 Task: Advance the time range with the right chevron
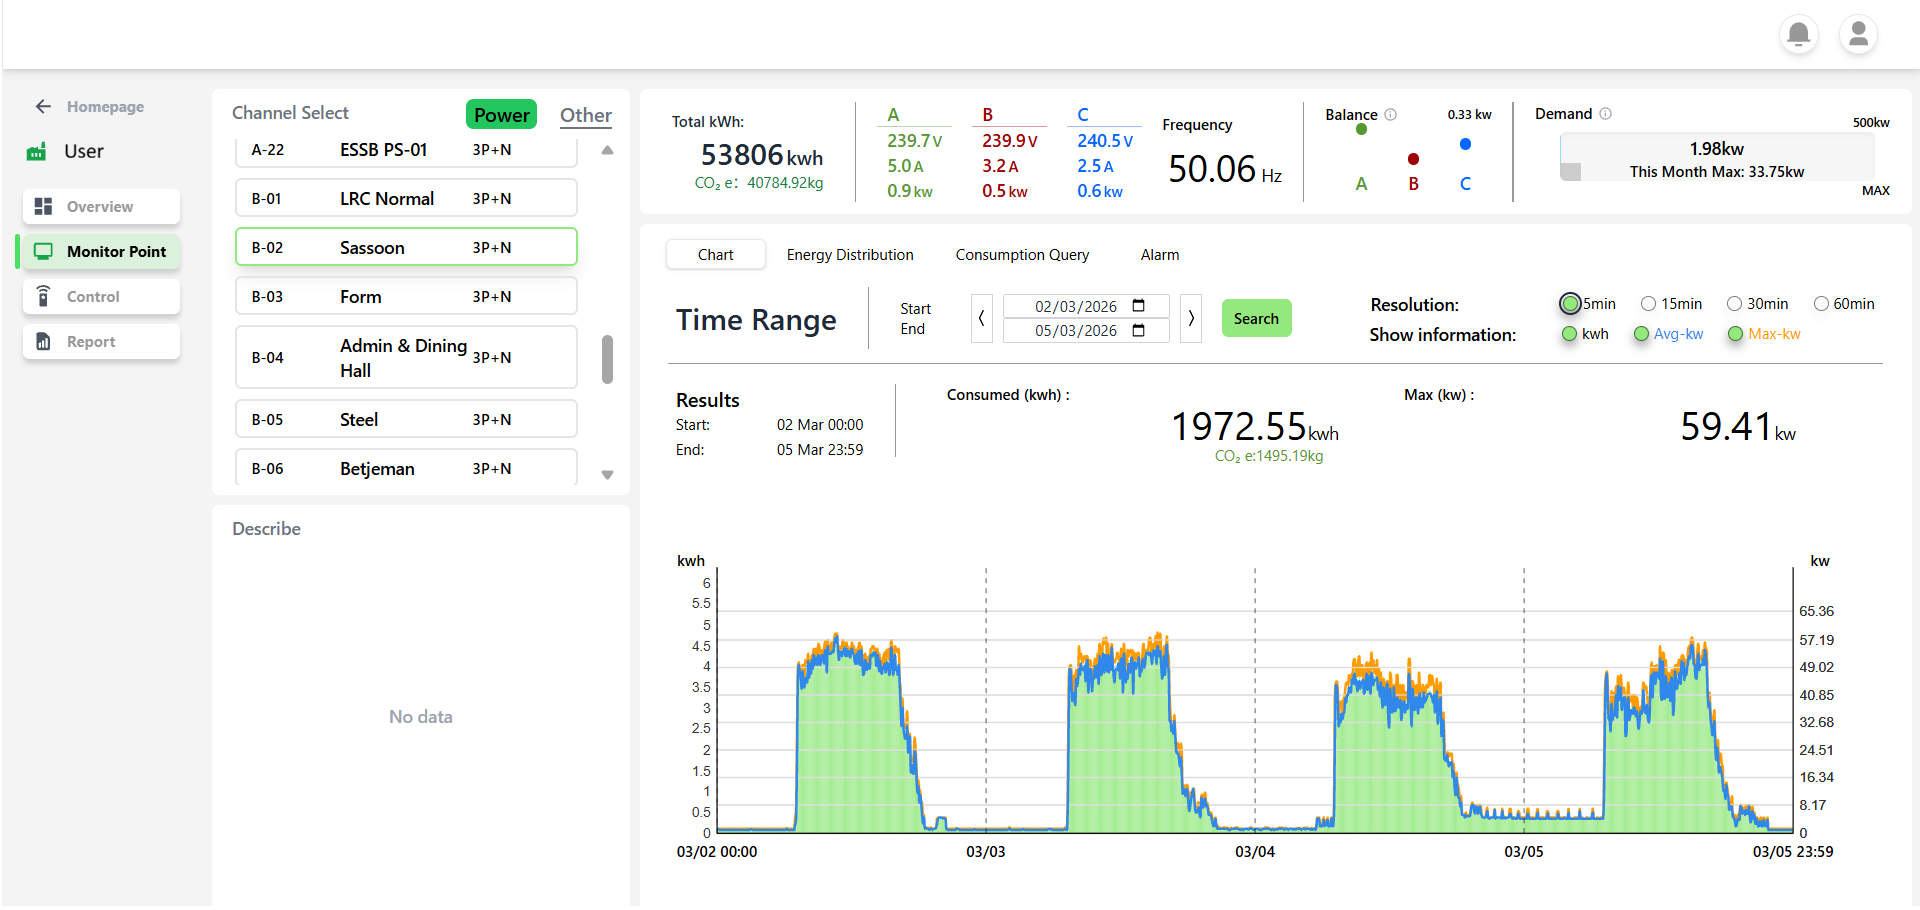click(1191, 318)
